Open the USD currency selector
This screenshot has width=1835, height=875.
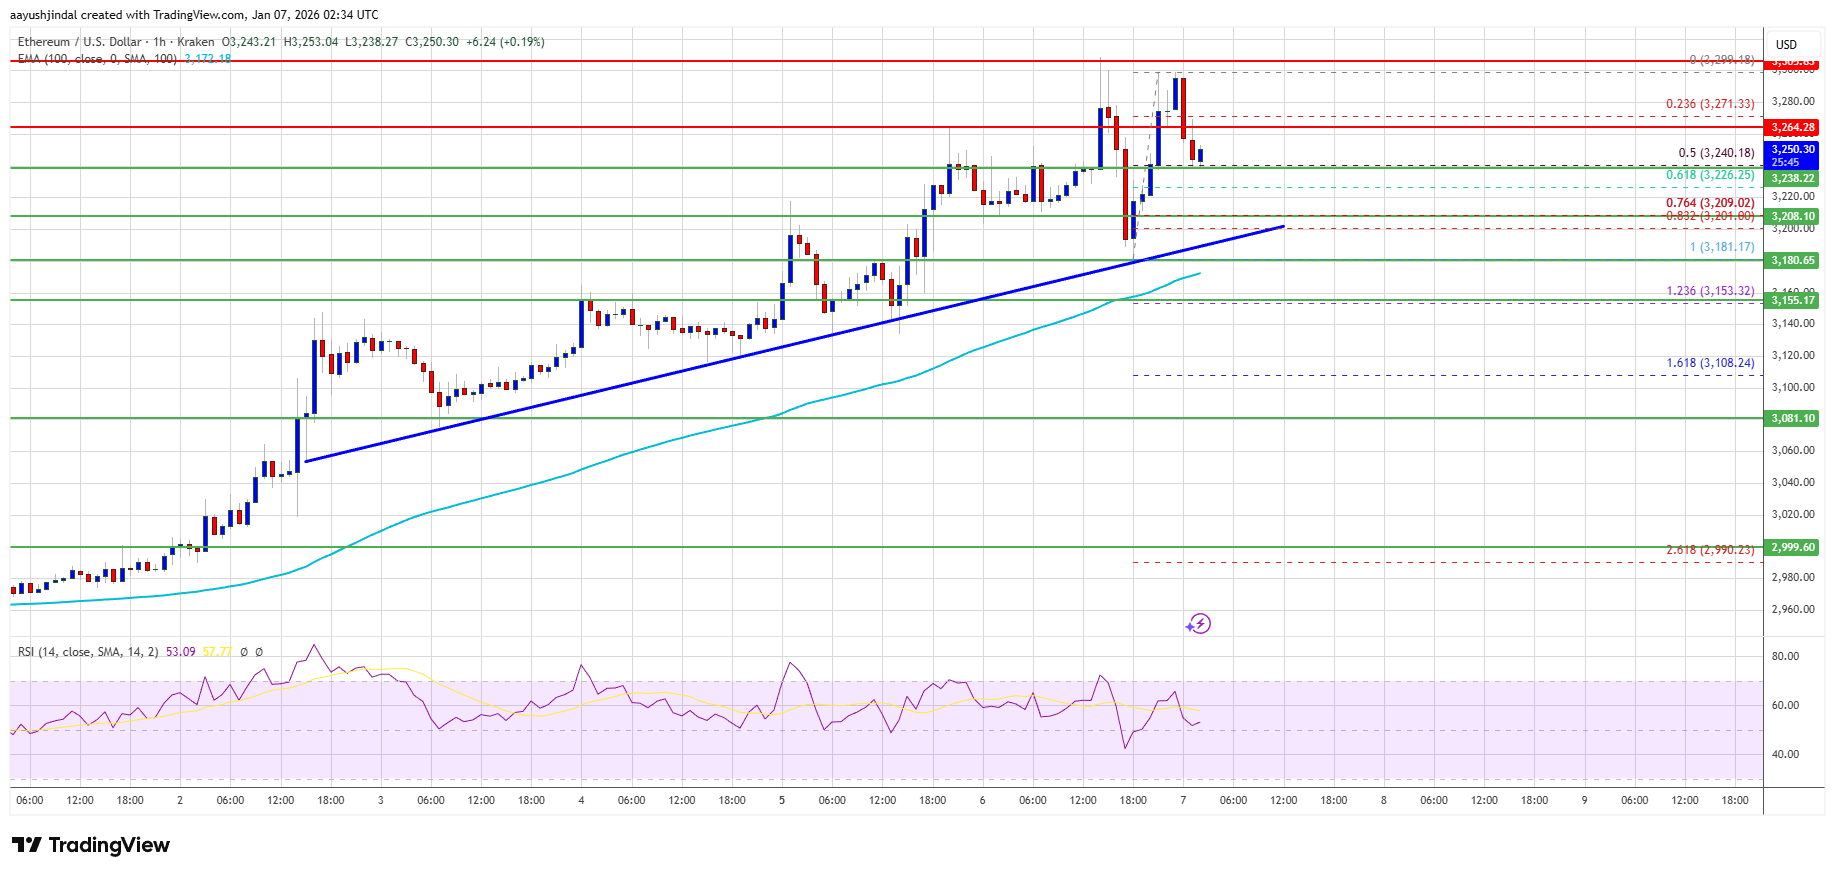tap(1786, 44)
